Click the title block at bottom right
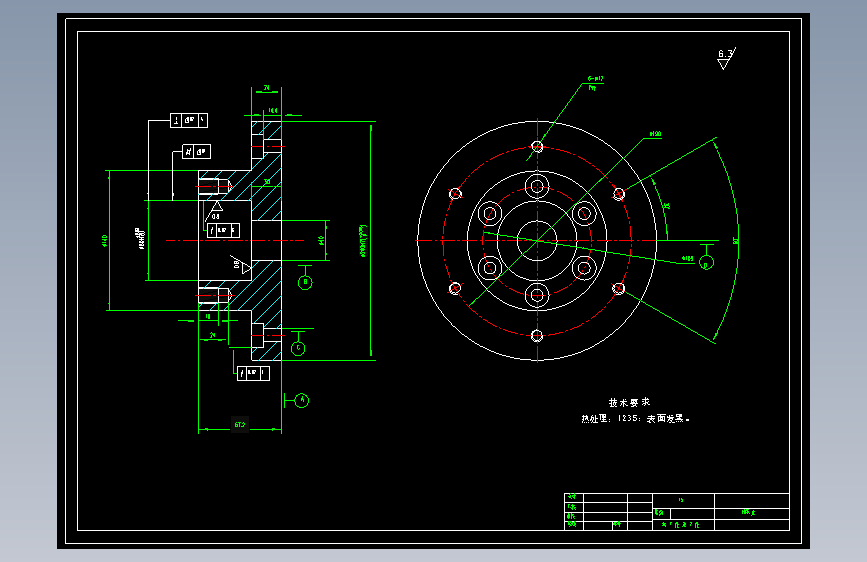The height and width of the screenshot is (562, 867). tap(677, 512)
